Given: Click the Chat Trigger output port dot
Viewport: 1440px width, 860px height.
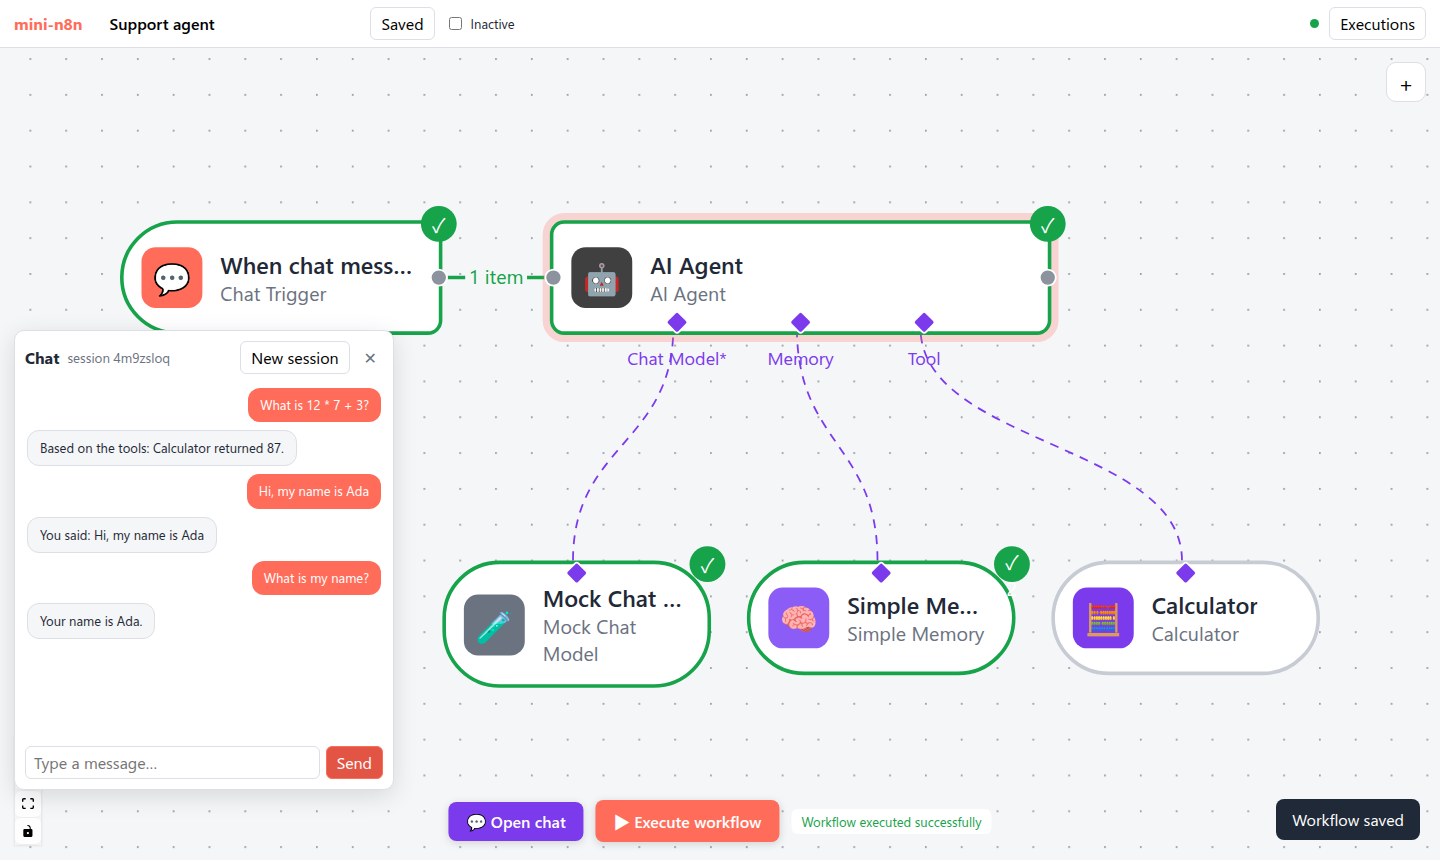Looking at the screenshot, I should 439,278.
